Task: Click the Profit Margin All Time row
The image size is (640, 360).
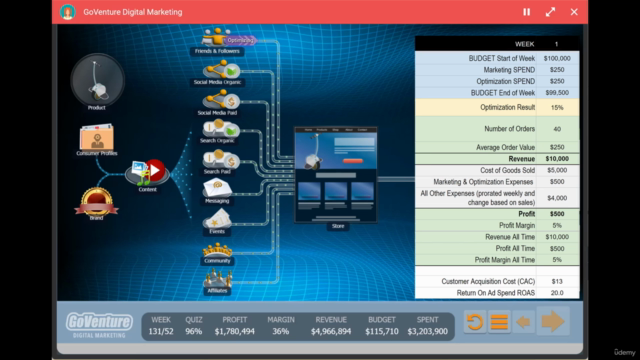Action: point(497,260)
